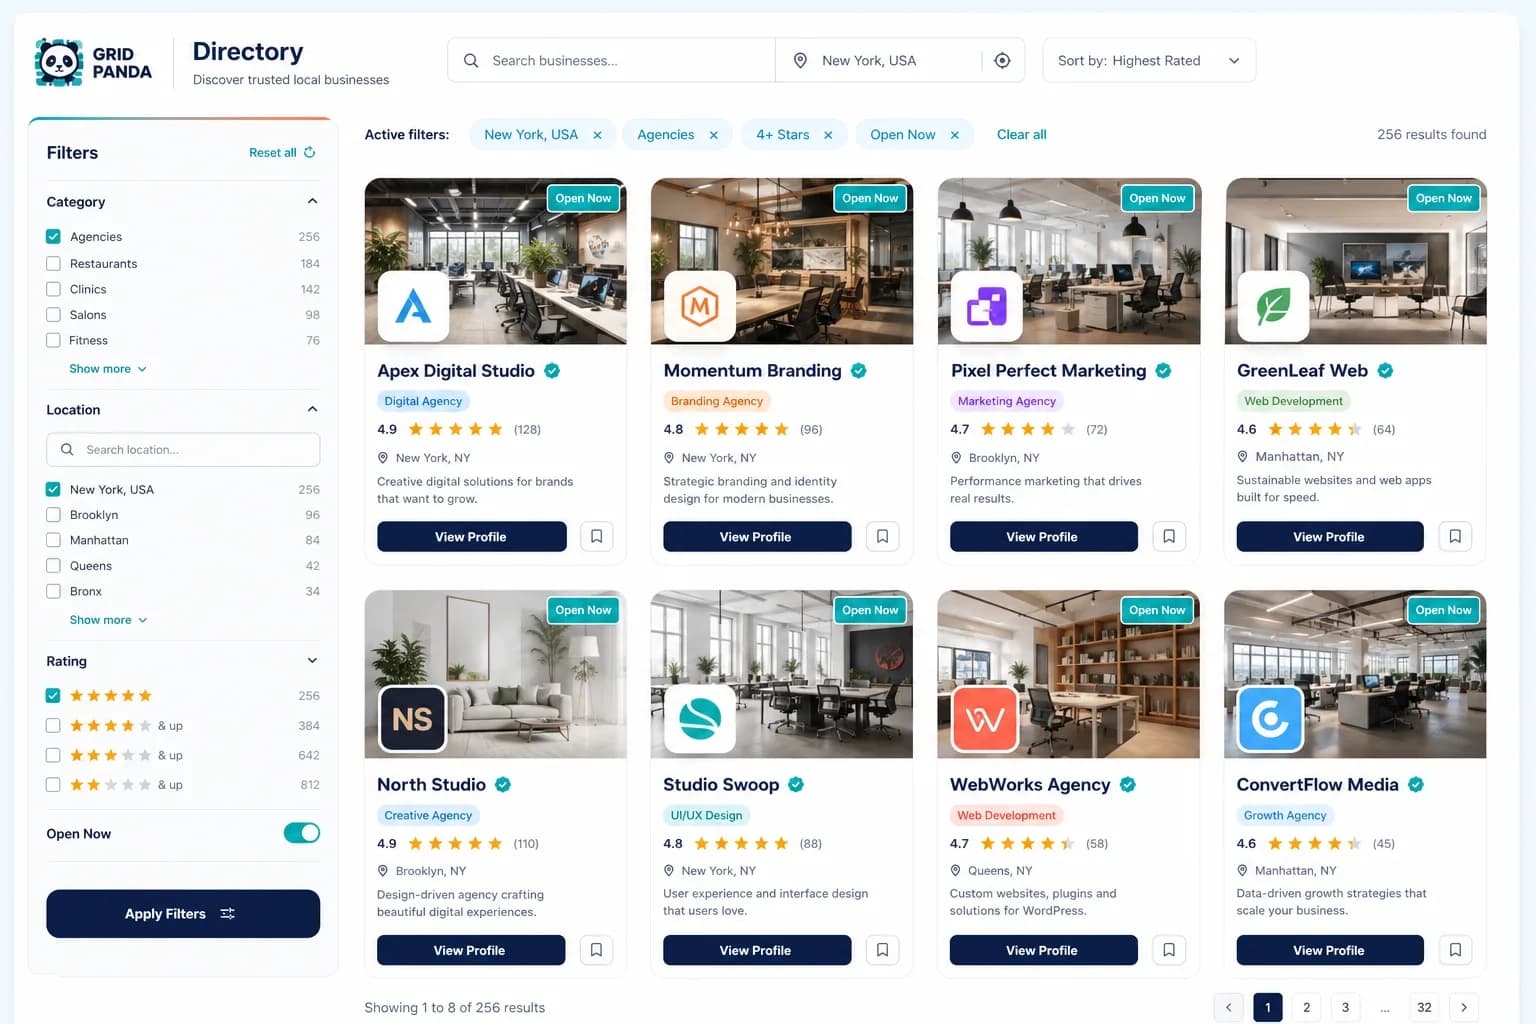Viewport: 1536px width, 1024px height.
Task: Use the current location crosshair icon
Action: pos(1002,60)
